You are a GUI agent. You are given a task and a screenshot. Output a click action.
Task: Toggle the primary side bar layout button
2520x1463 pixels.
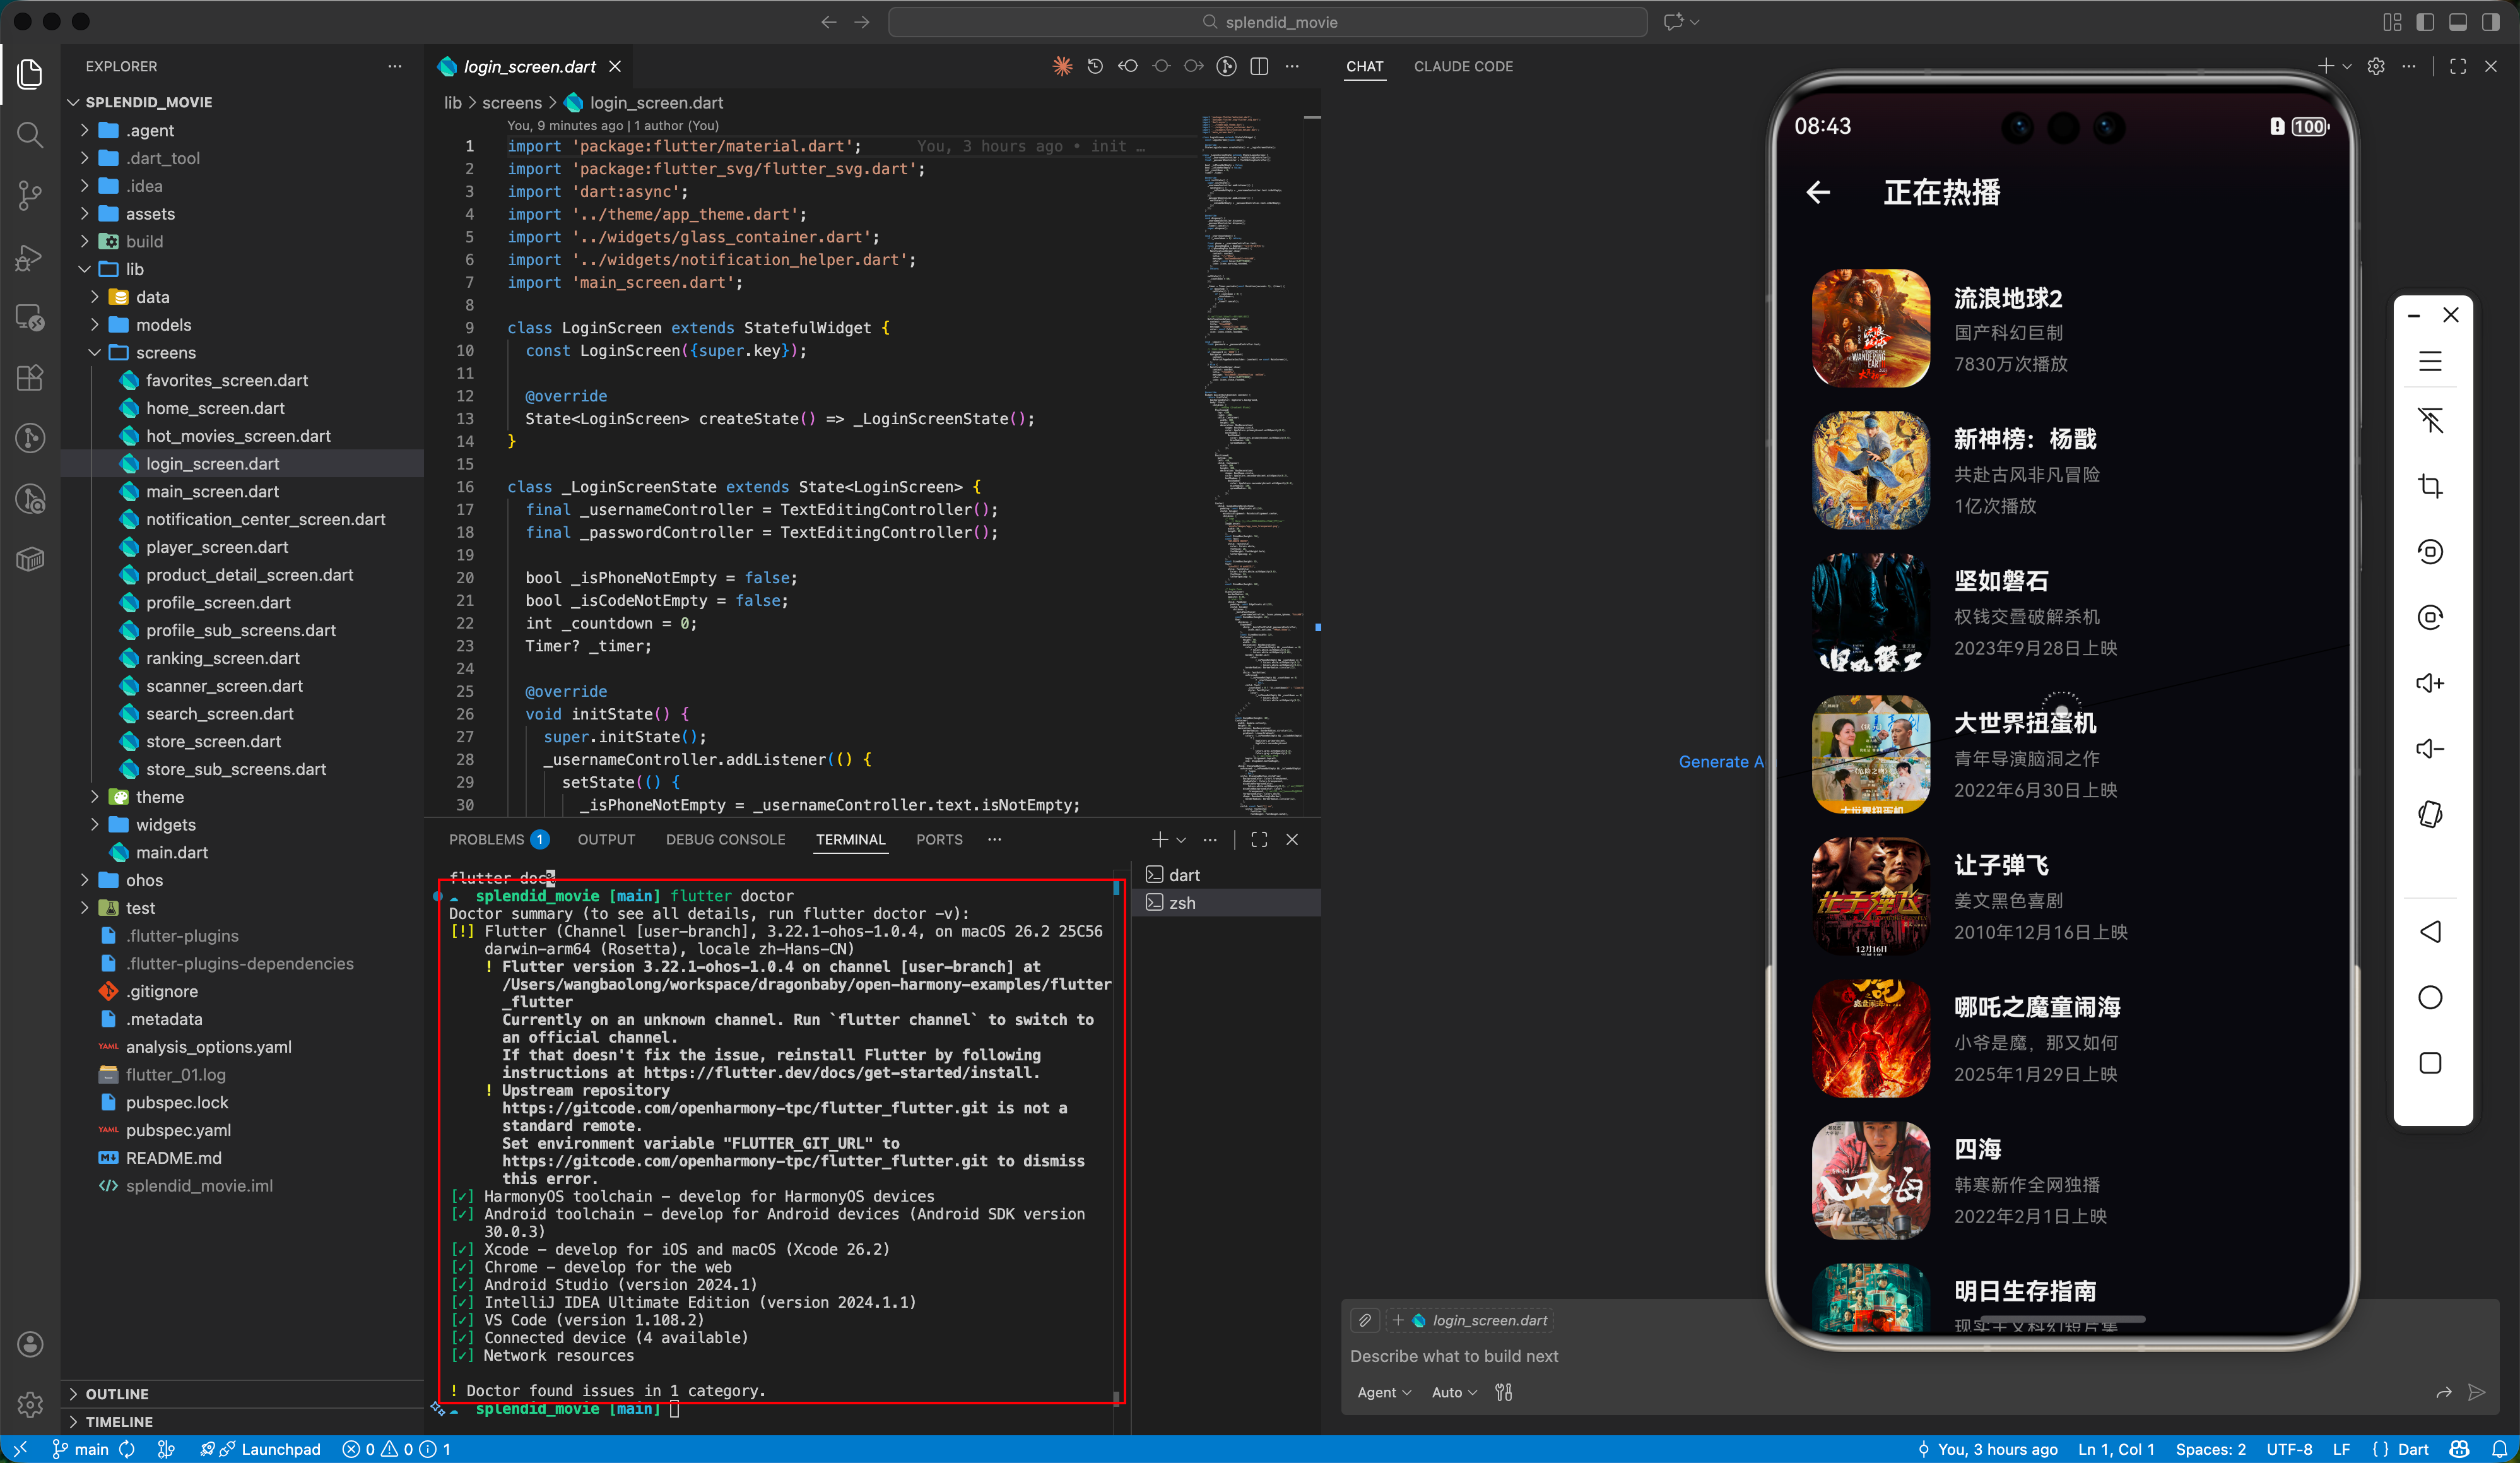tap(2425, 22)
